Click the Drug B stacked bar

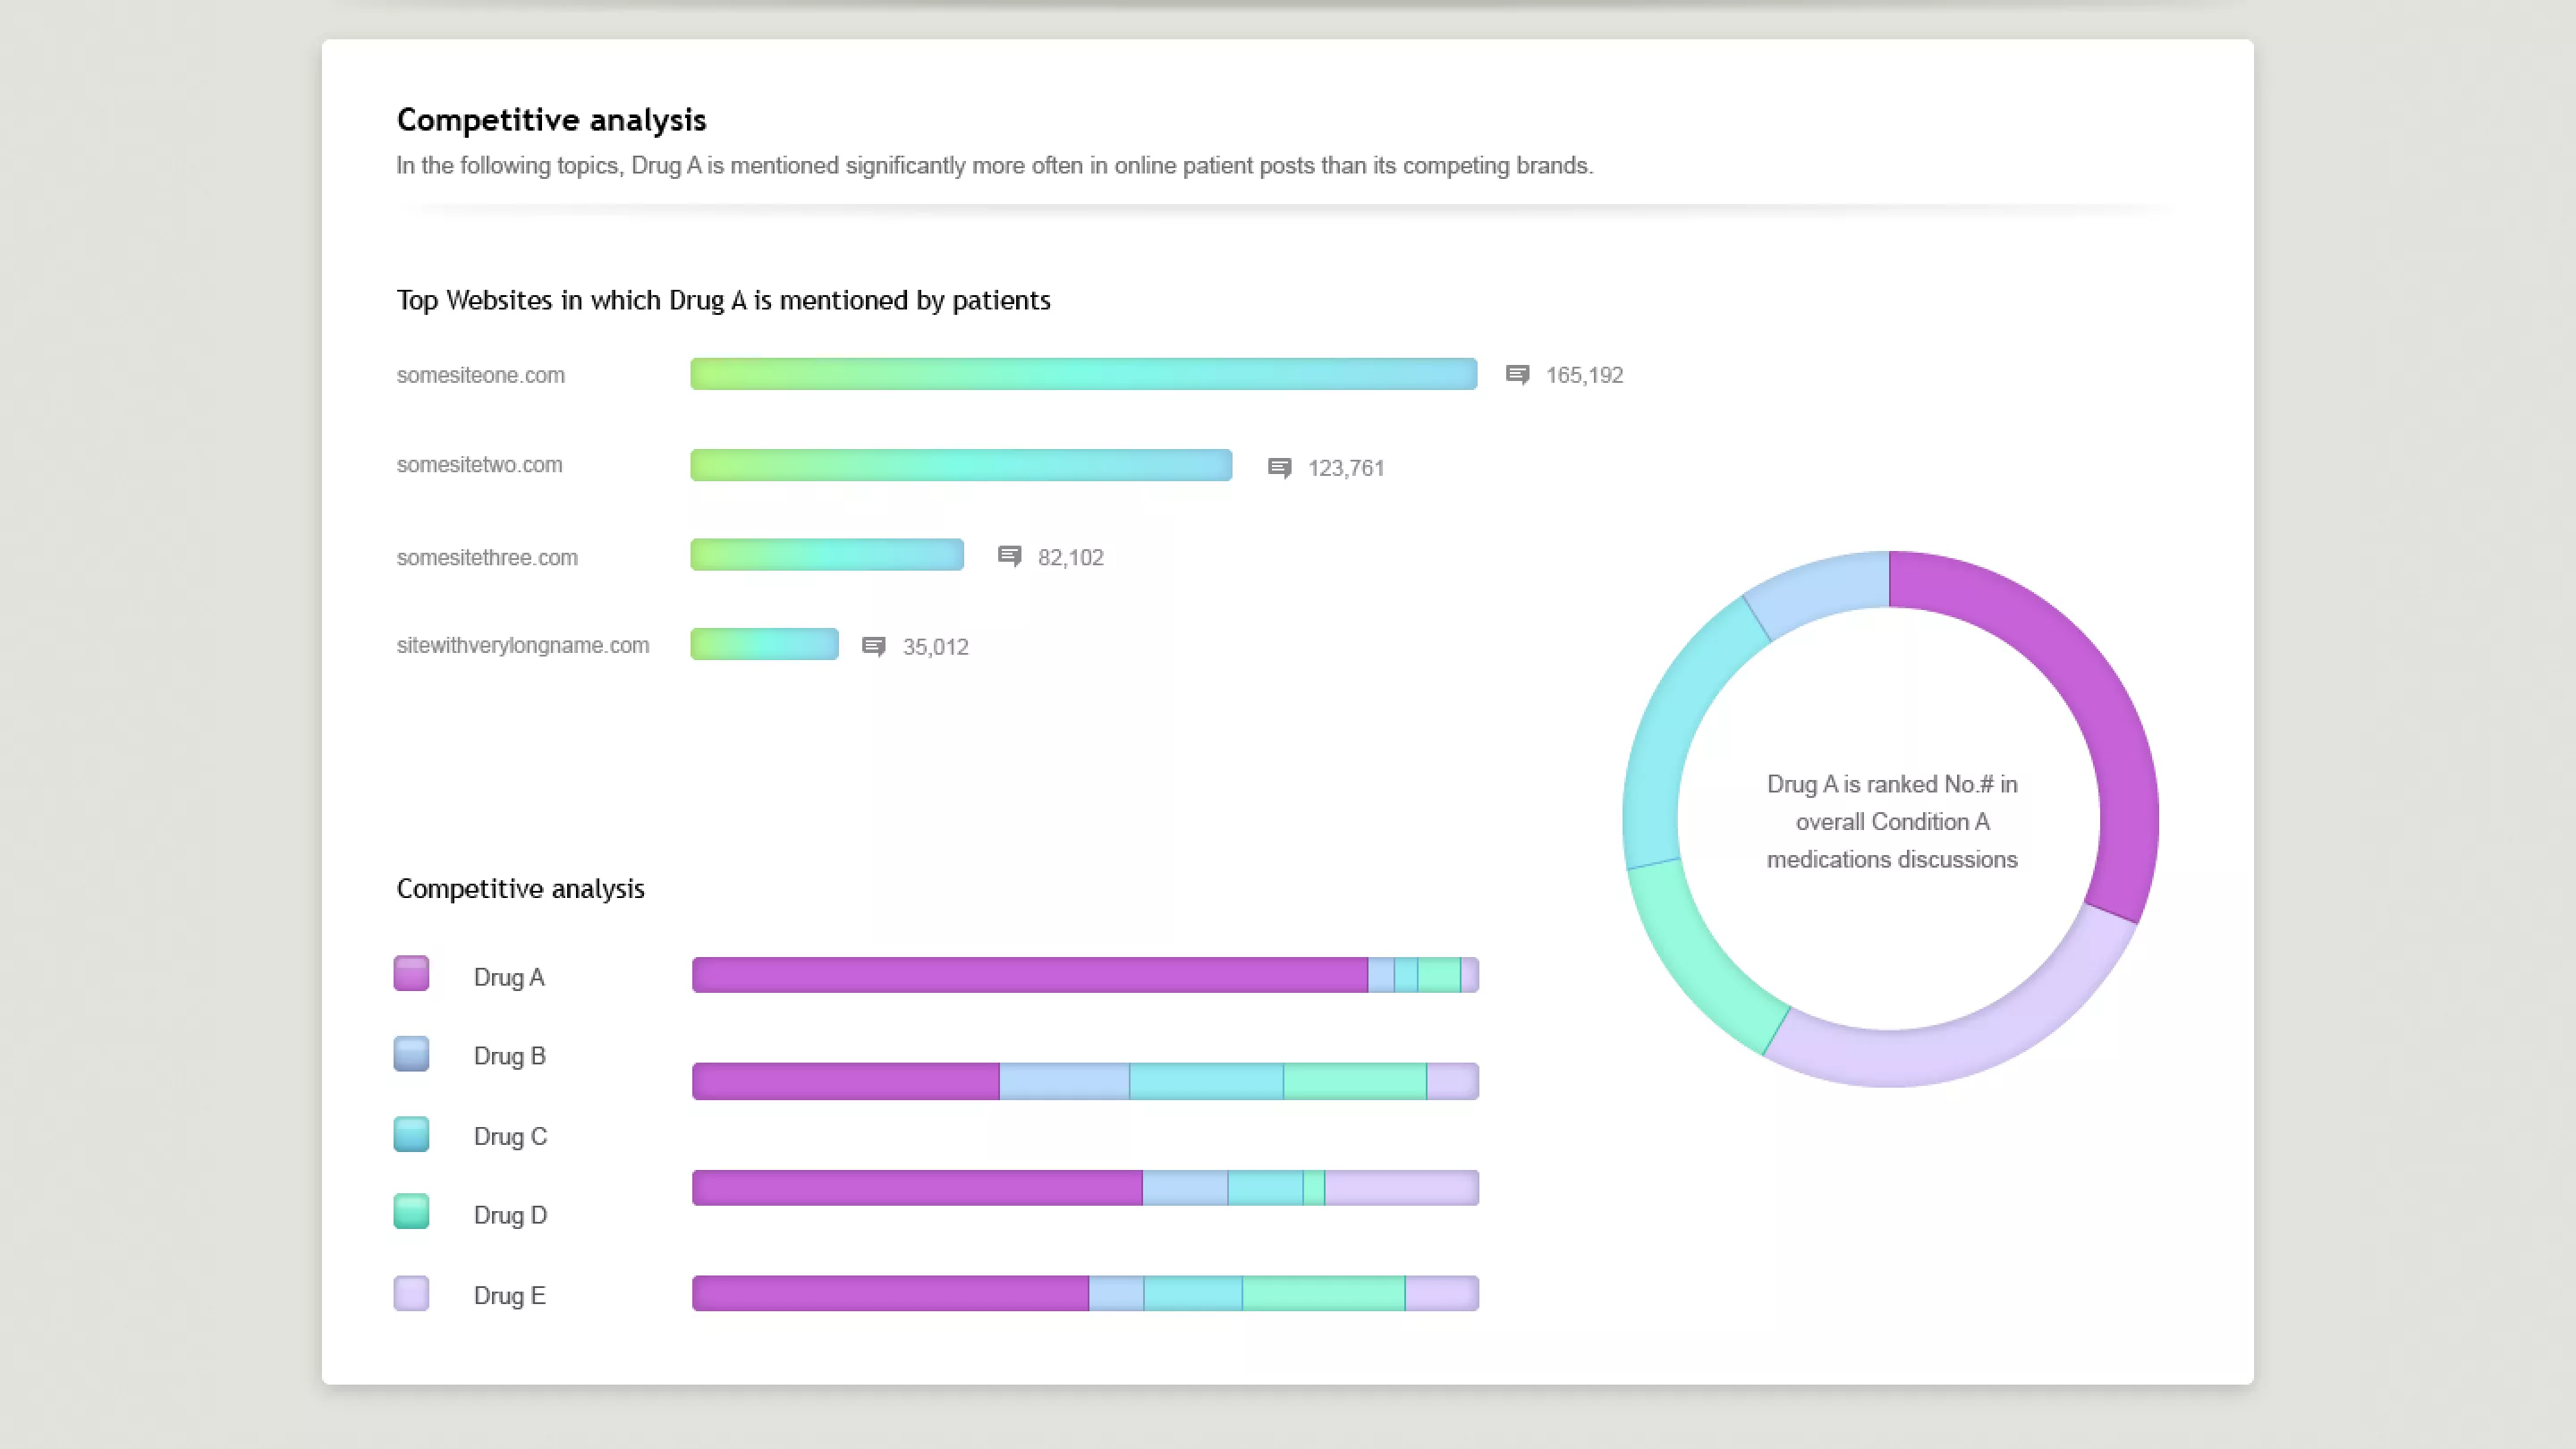coord(1085,1081)
